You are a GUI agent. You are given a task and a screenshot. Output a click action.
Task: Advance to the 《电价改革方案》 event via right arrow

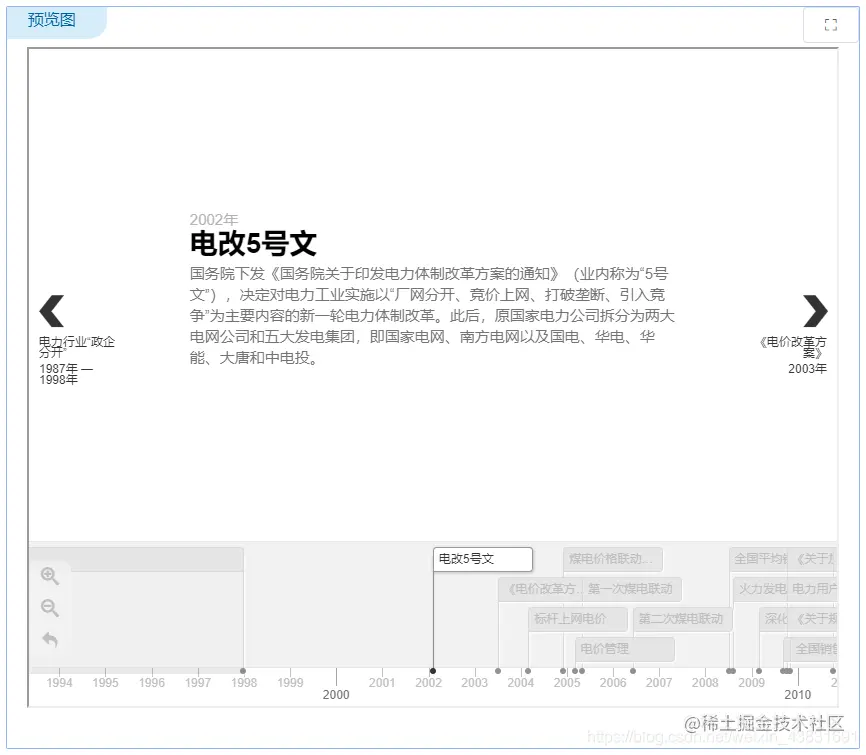(x=814, y=311)
